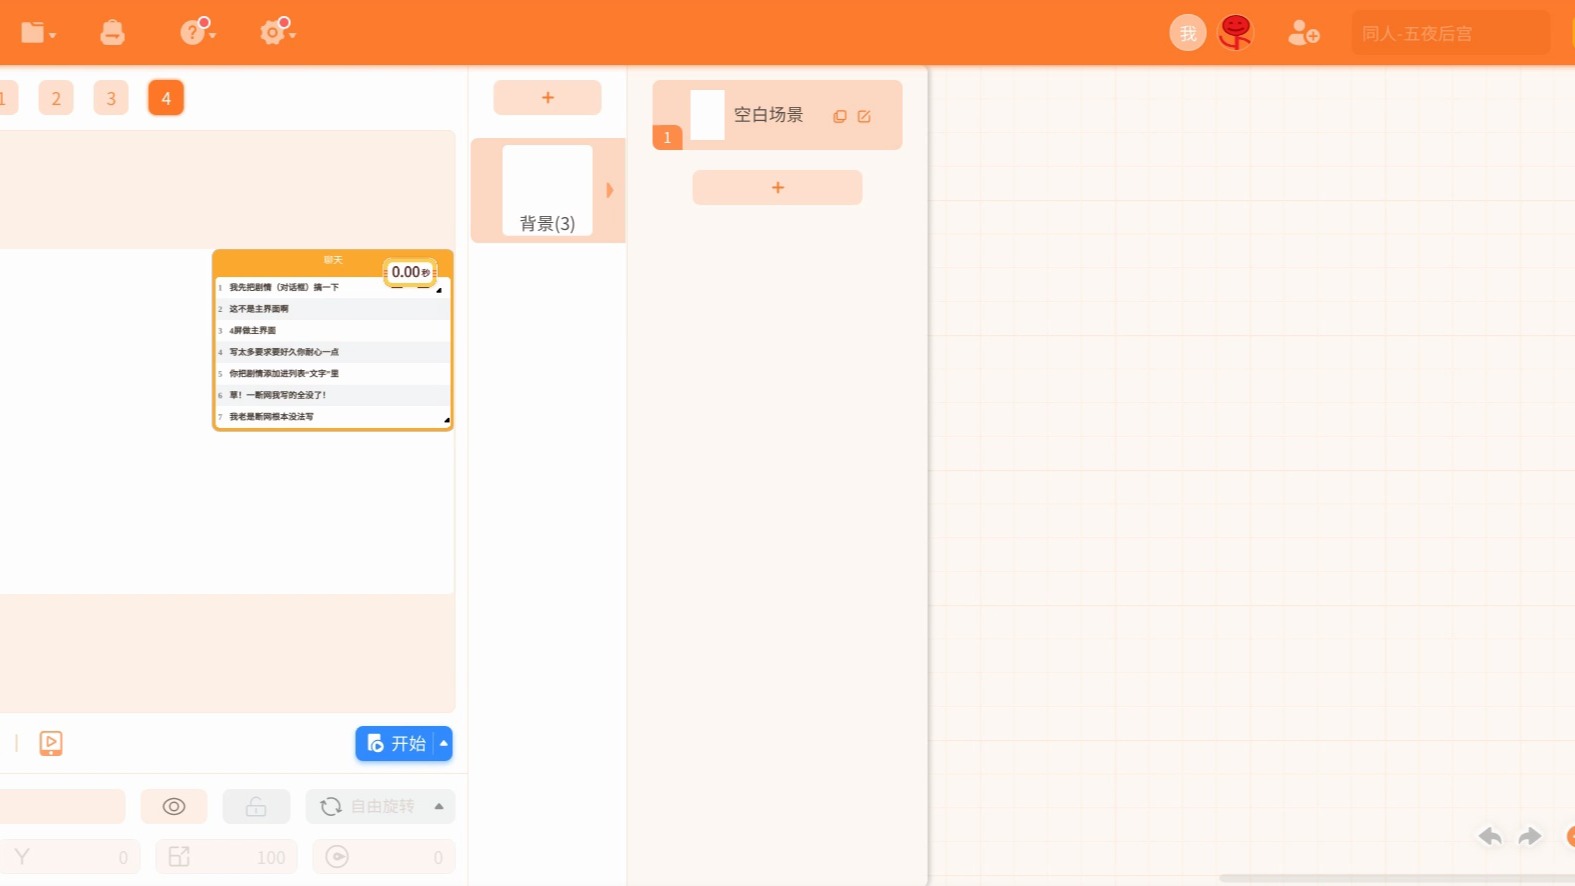1575x886 pixels.
Task: Select list row 这不是主界面啊
Action: [333, 309]
